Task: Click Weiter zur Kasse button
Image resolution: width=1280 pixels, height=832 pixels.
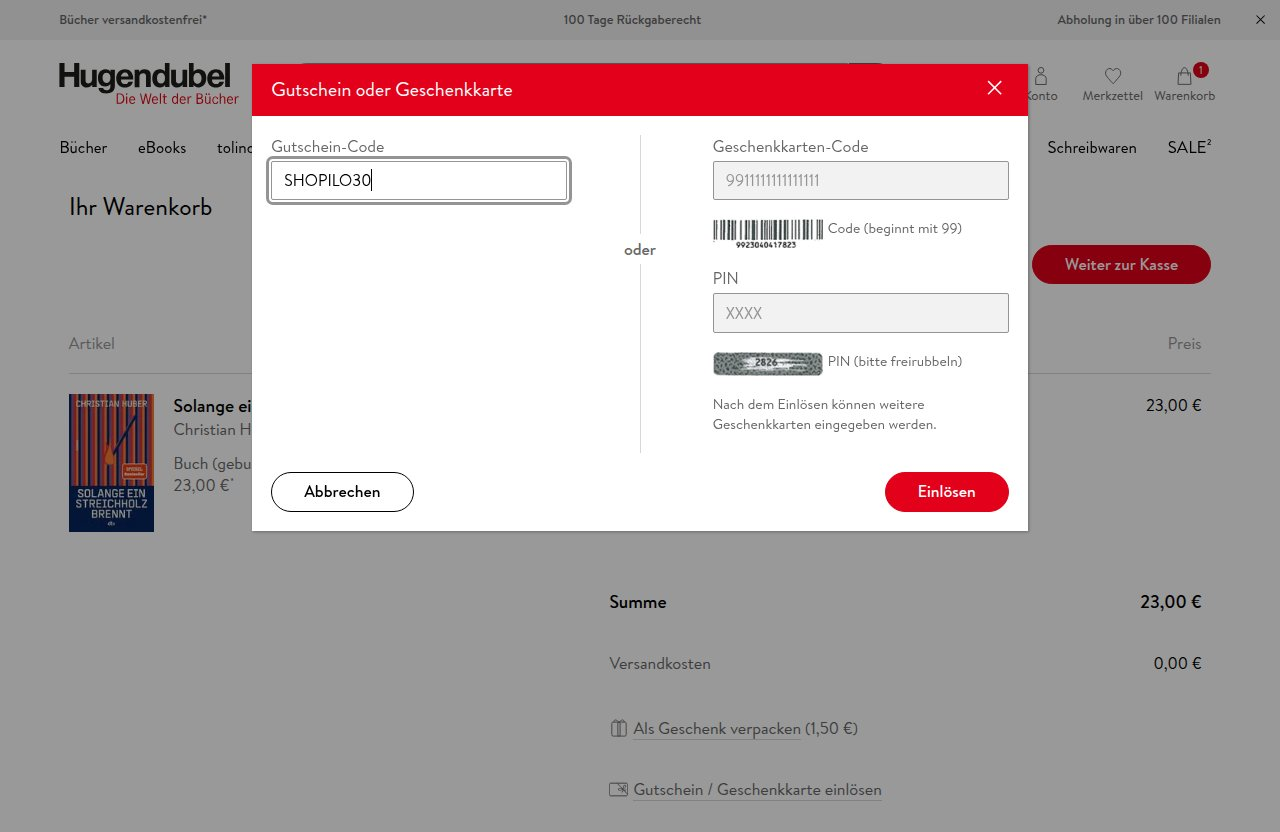Action: (x=1121, y=265)
